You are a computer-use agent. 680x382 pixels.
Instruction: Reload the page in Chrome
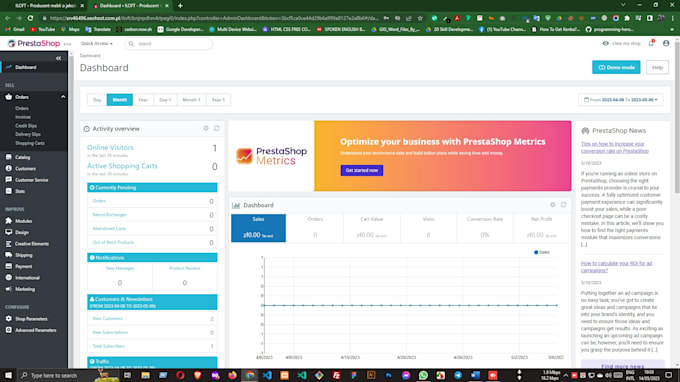point(30,18)
